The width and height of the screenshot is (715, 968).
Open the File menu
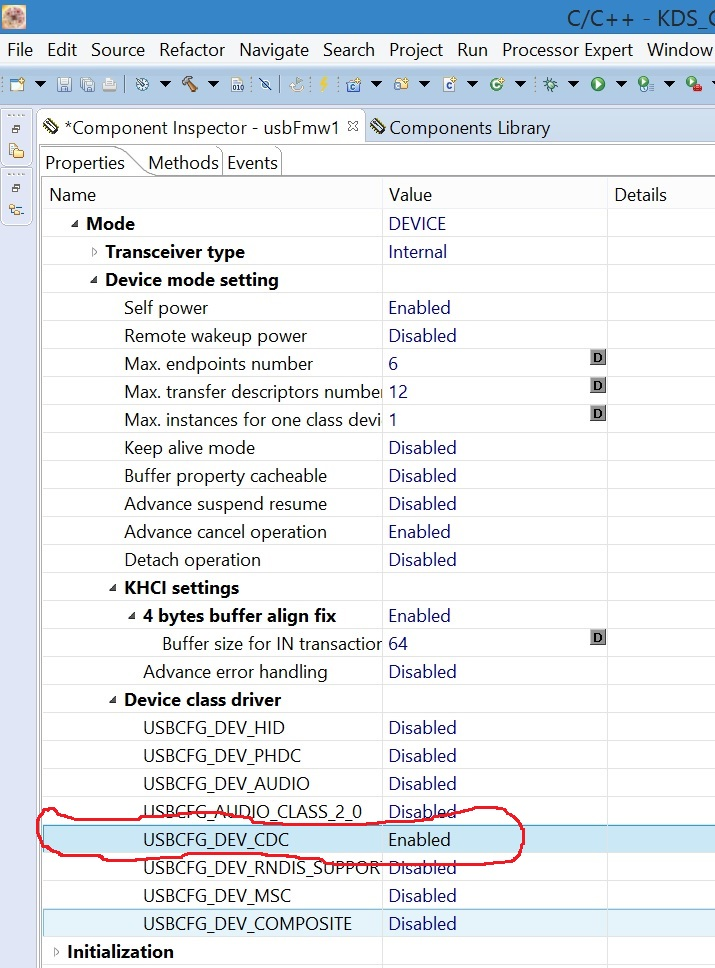click(x=20, y=49)
